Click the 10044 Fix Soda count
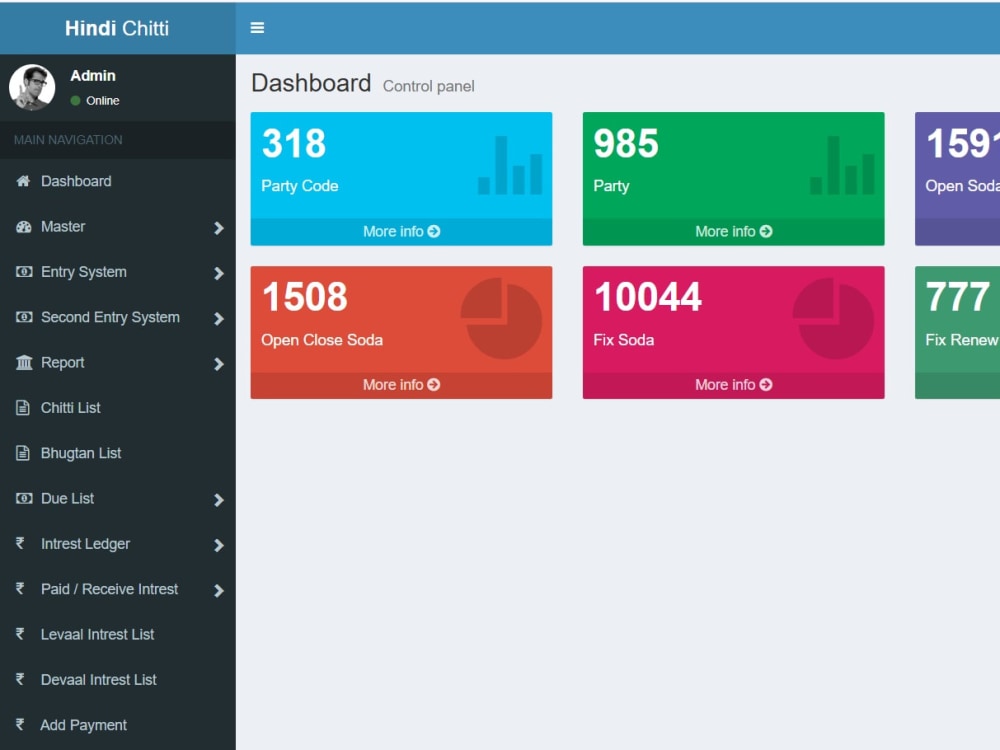Screen dimensions: 1000x750 [x=648, y=297]
